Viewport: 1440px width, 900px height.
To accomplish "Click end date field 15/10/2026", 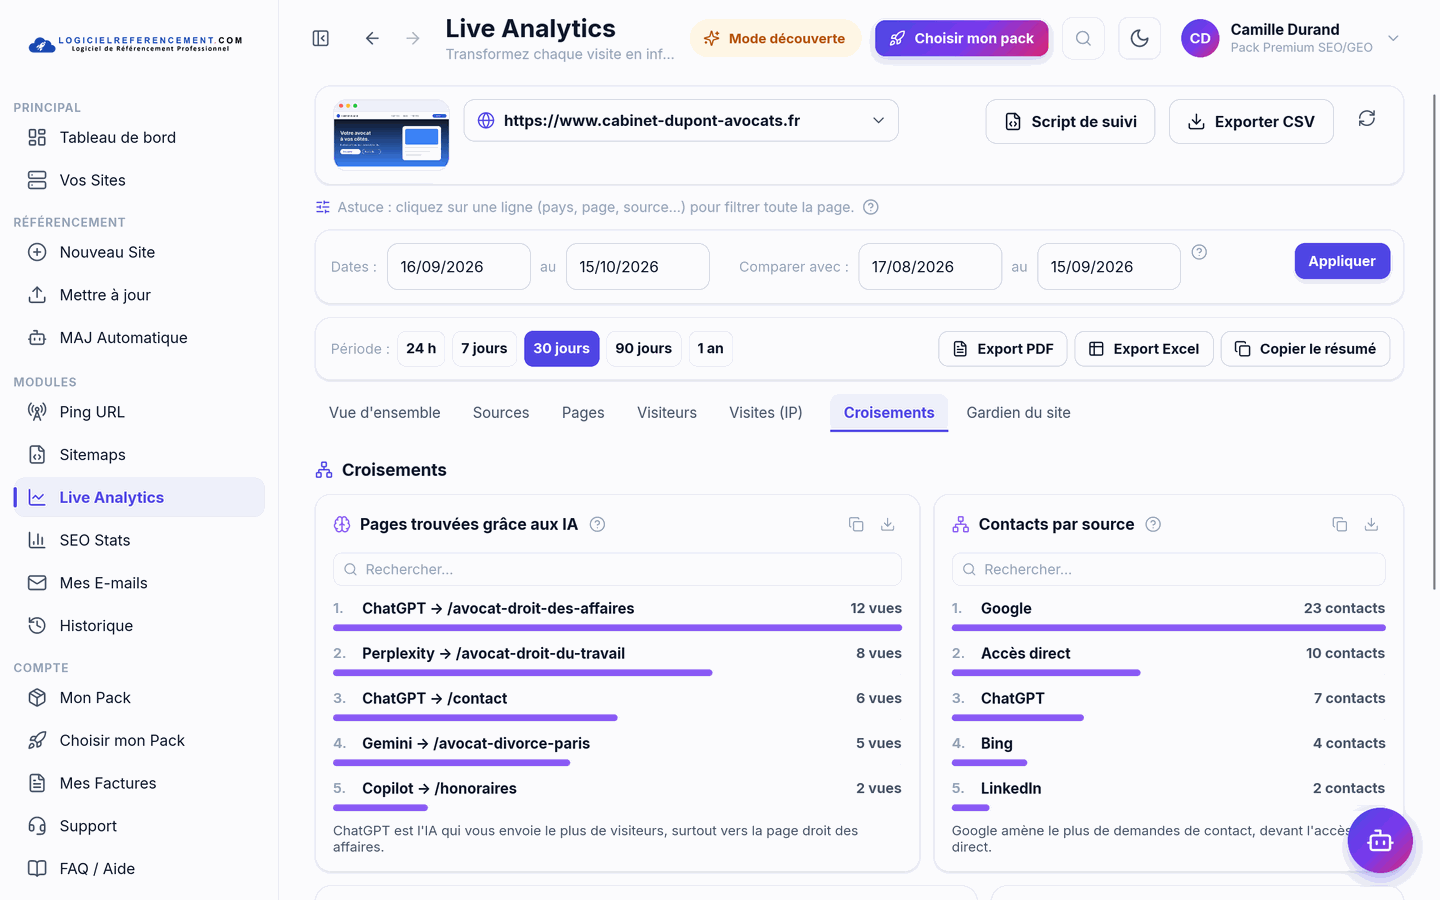I will click(638, 267).
